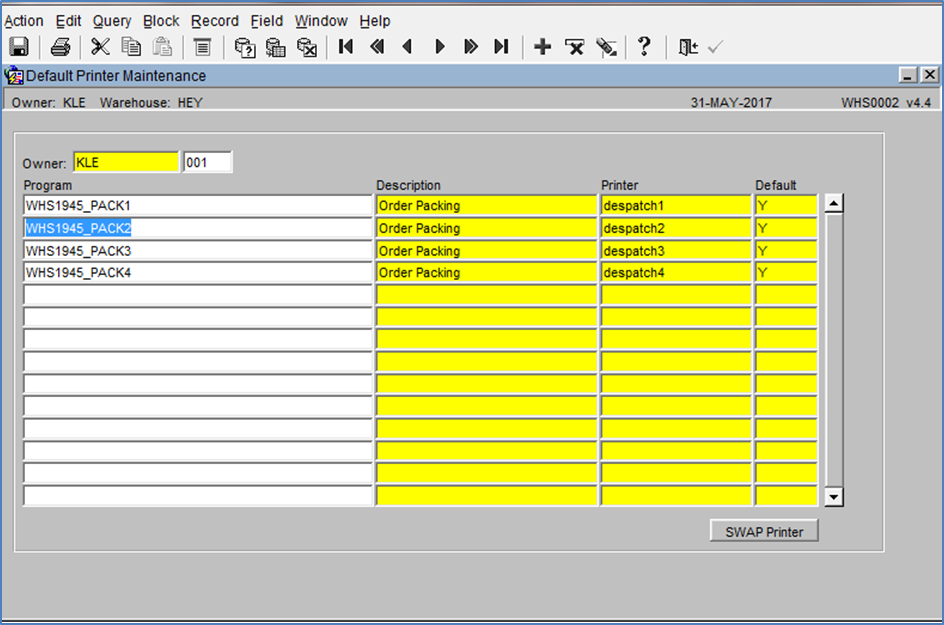This screenshot has width=944, height=625.
Task: Click the Save toolbar icon
Action: pos(19,47)
